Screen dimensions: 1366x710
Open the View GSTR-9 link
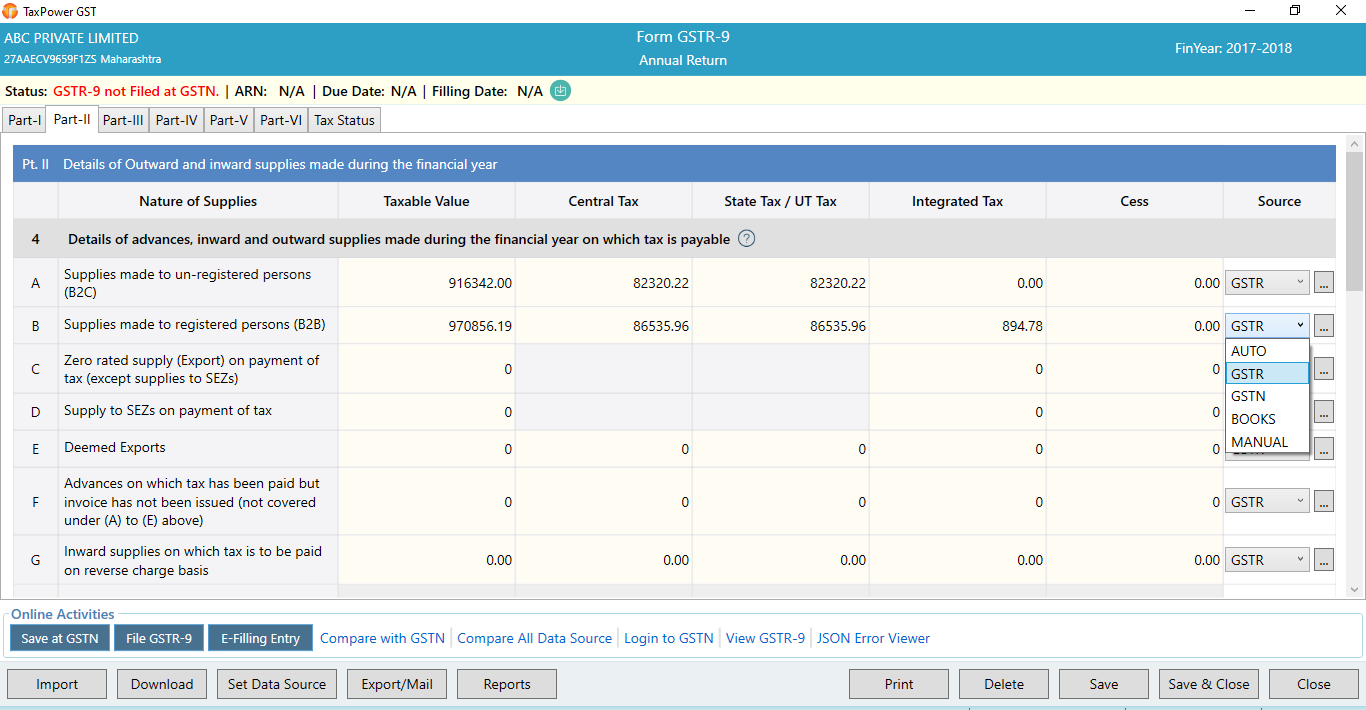(x=765, y=638)
